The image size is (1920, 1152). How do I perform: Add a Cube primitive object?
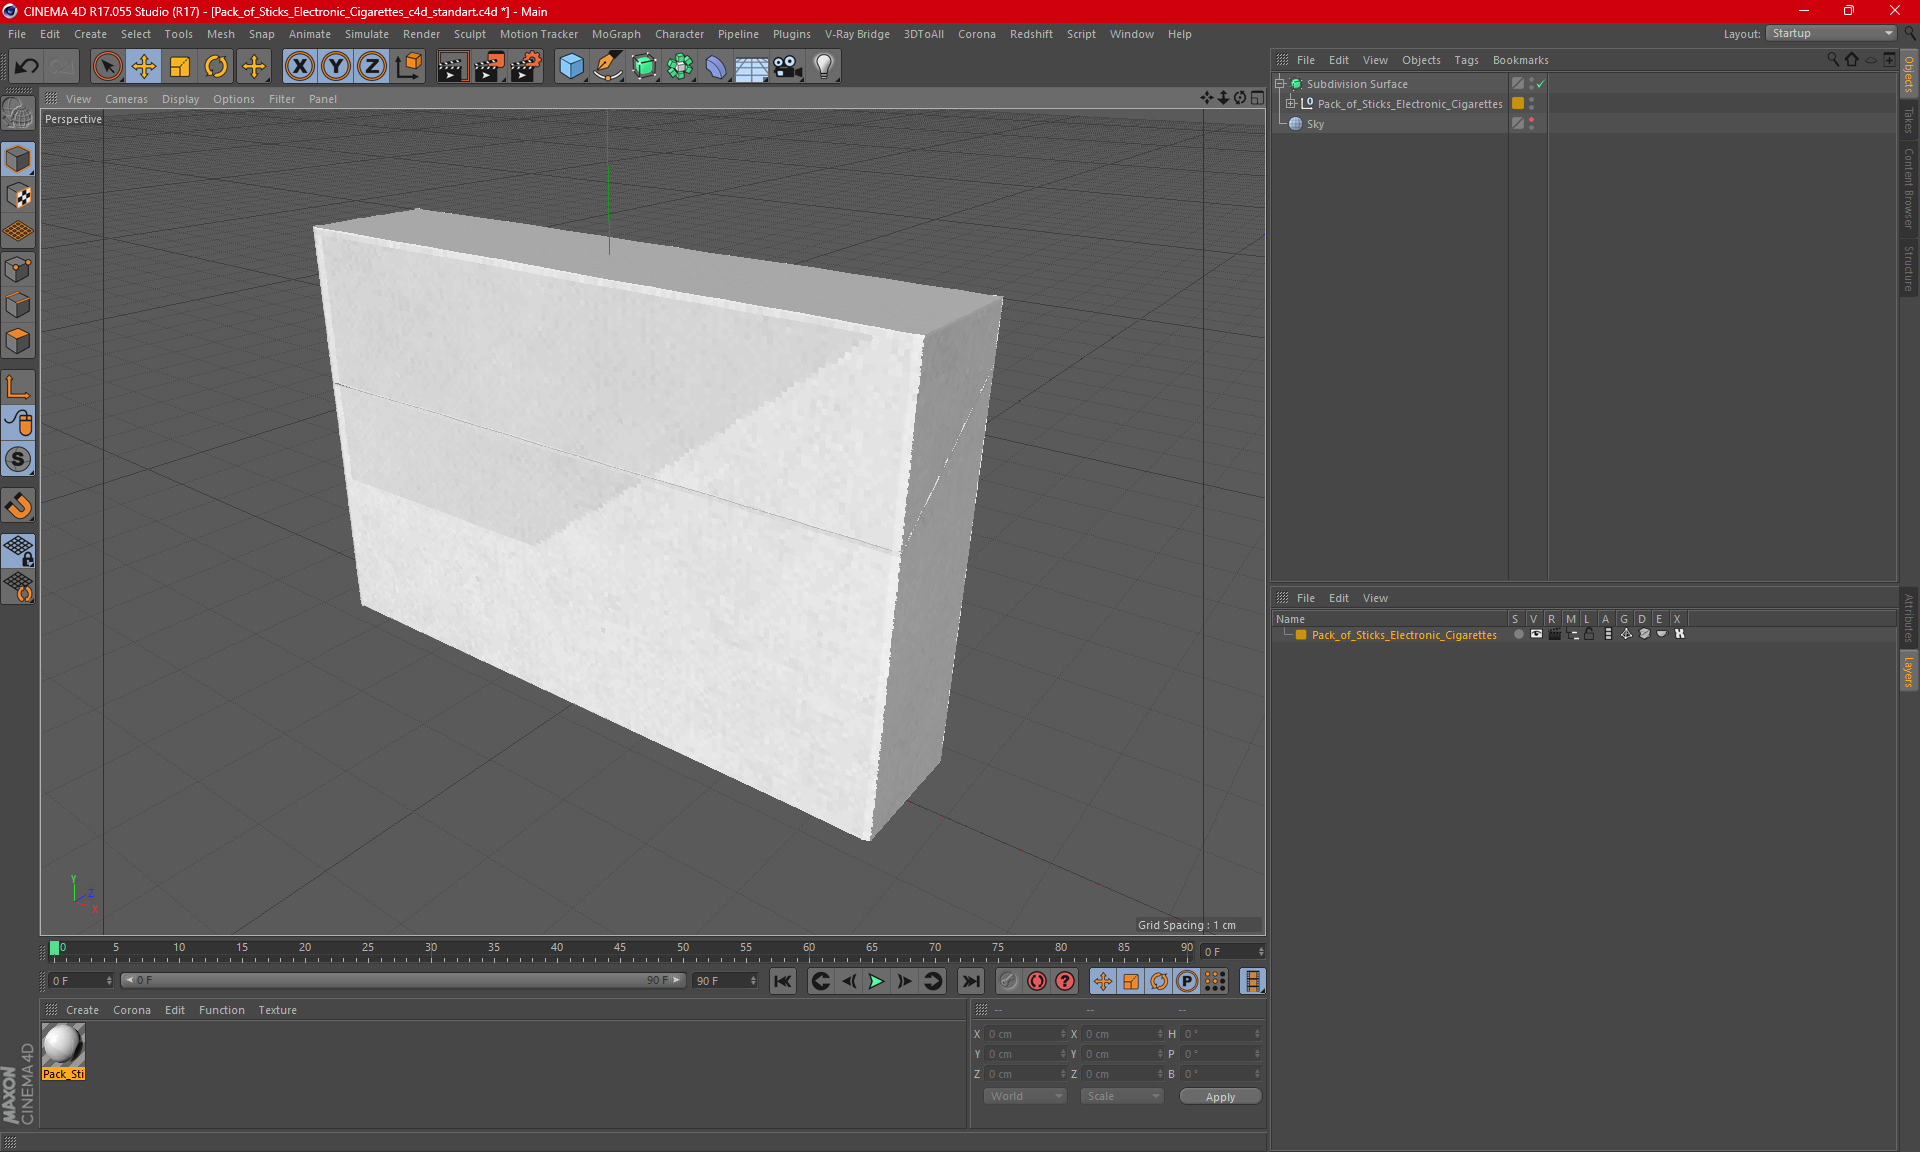(571, 67)
